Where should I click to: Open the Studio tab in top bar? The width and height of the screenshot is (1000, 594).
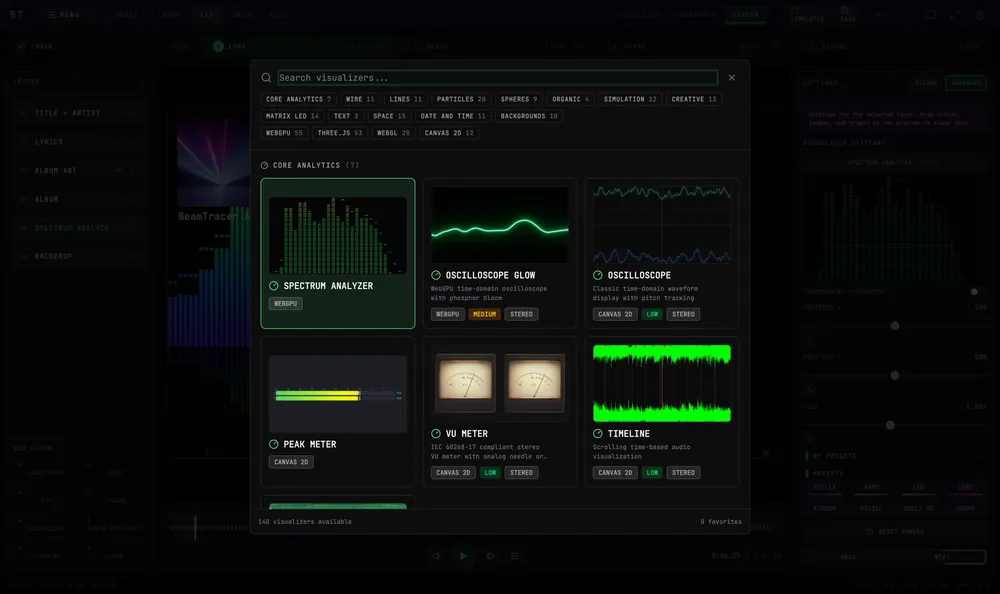746,15
